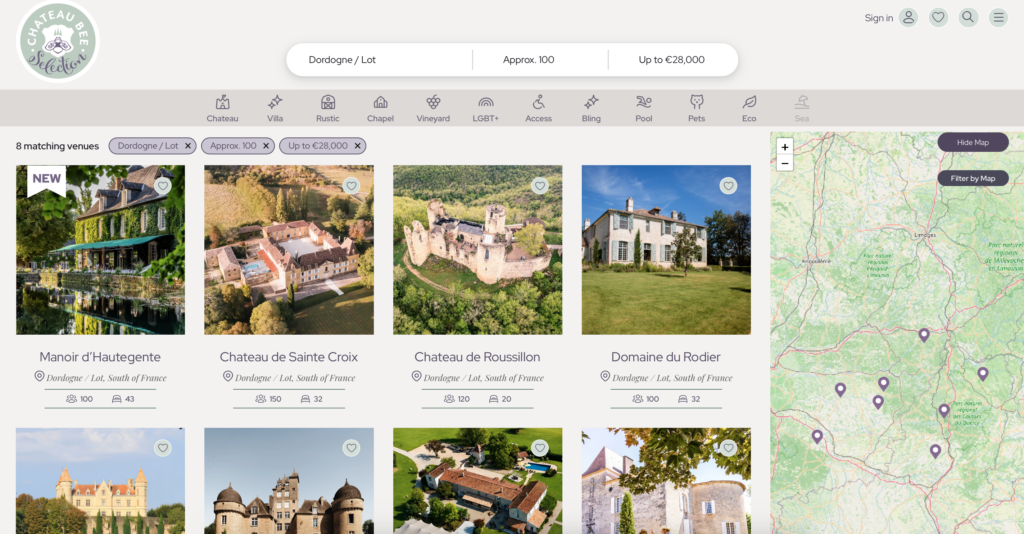Open Chateau de Roussillon photo

[477, 250]
